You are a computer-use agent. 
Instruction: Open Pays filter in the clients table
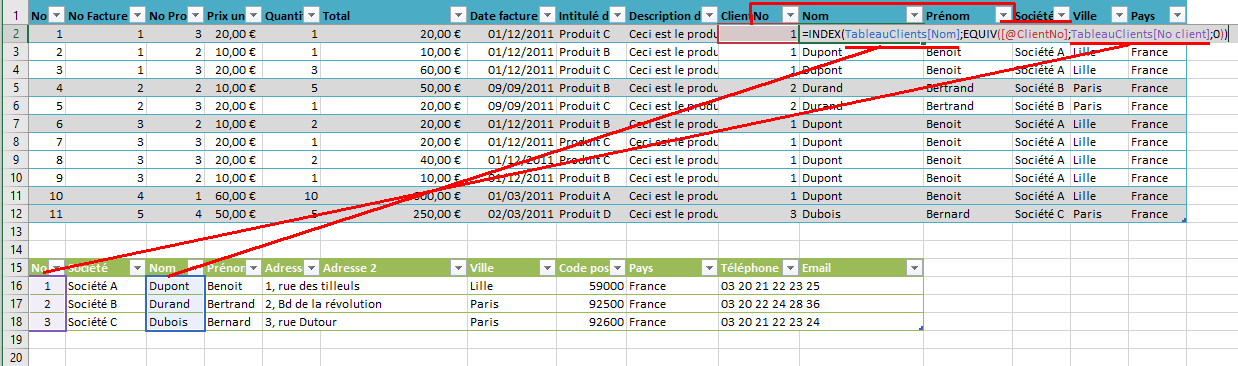click(x=709, y=268)
